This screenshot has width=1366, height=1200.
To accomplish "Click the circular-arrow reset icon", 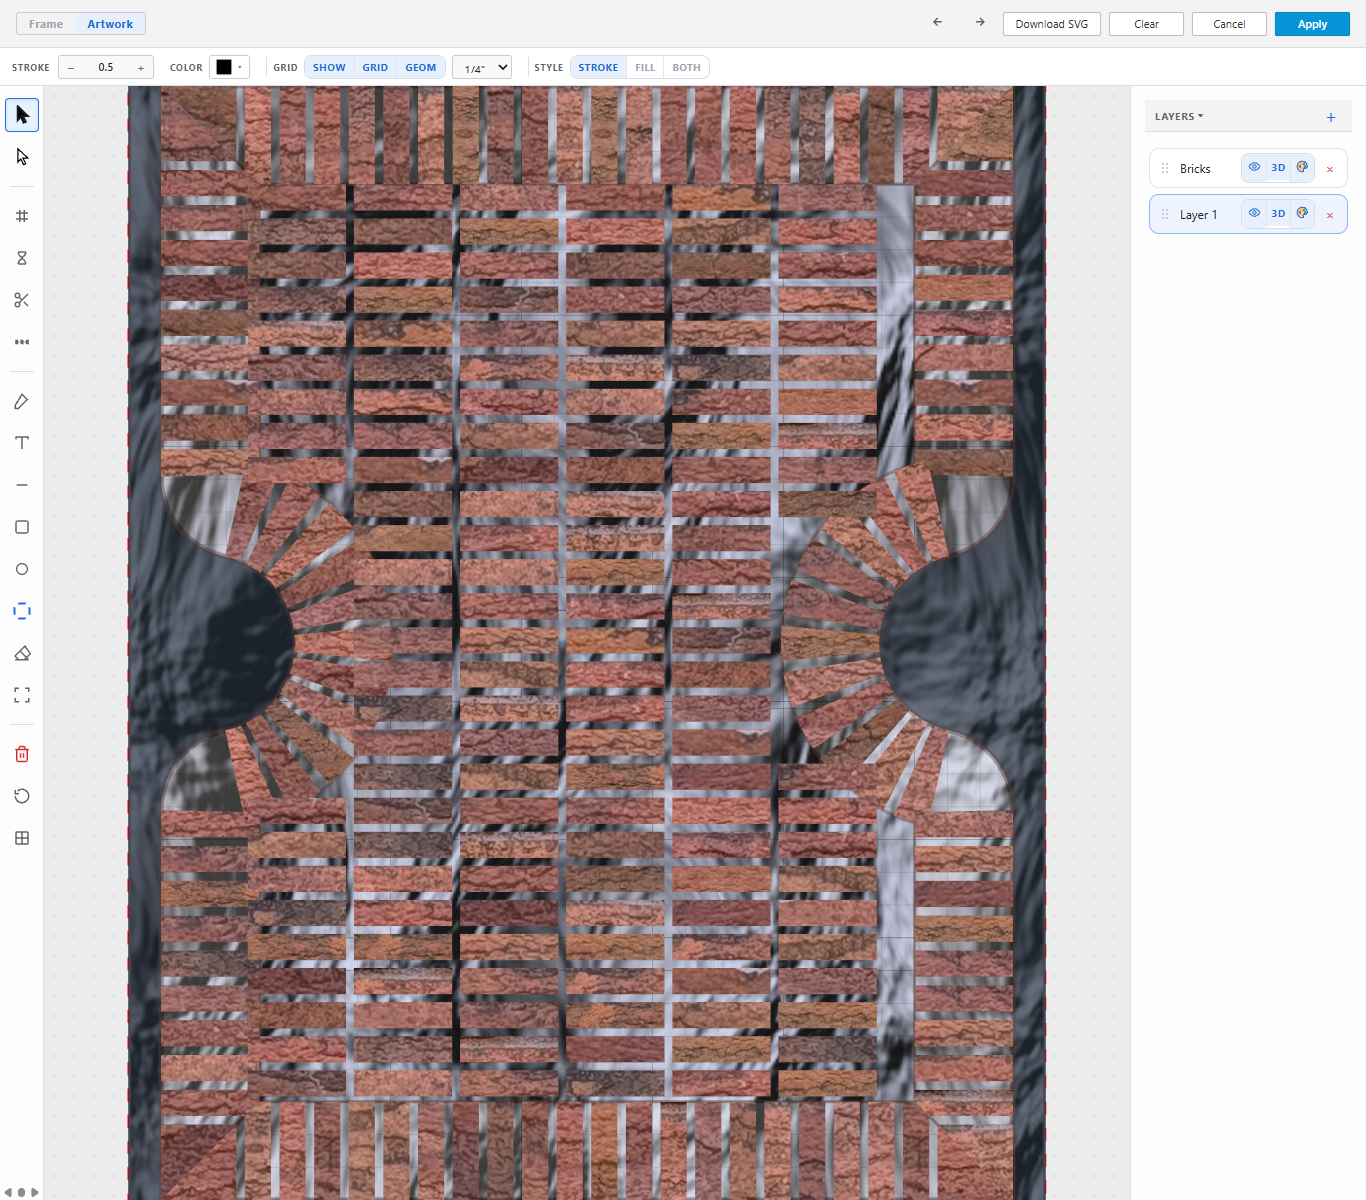I will 22,796.
